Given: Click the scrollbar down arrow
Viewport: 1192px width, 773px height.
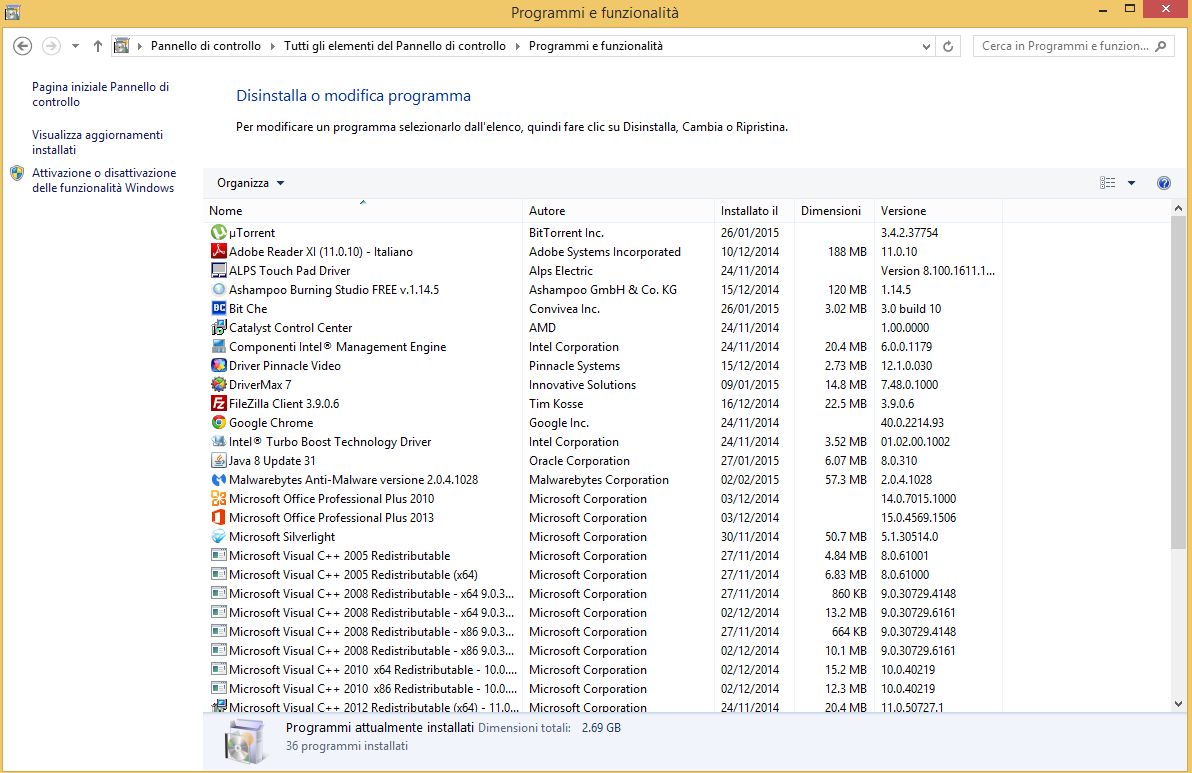Looking at the screenshot, I should point(1178,704).
